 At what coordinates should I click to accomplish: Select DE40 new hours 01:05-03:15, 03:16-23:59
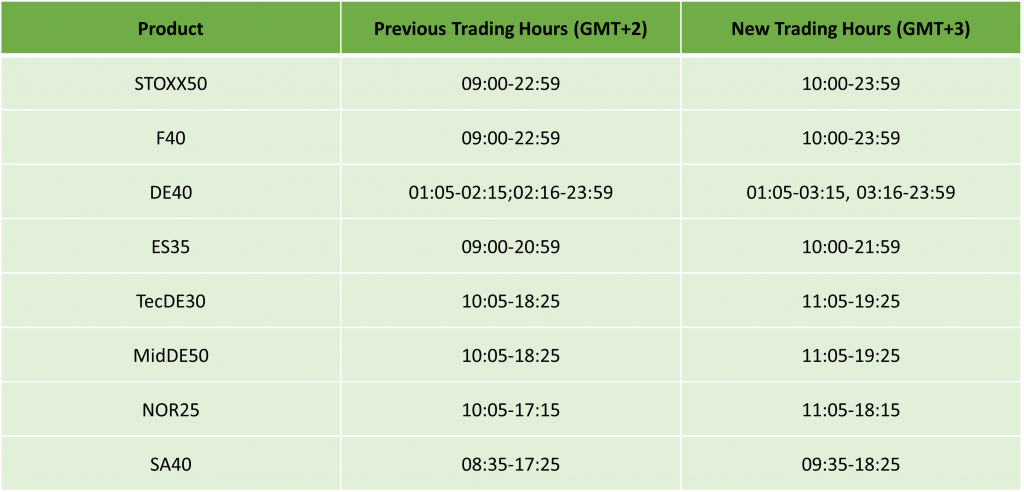click(x=851, y=192)
